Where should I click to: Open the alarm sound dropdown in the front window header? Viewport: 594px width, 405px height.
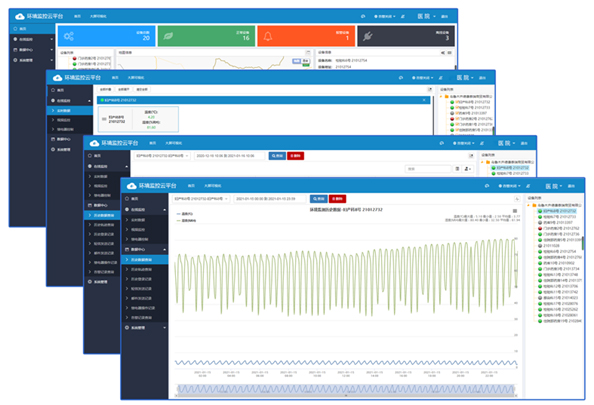tap(510, 186)
